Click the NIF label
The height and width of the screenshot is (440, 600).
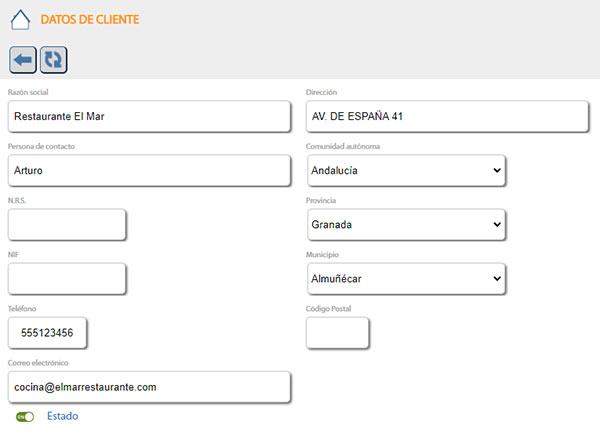click(13, 254)
